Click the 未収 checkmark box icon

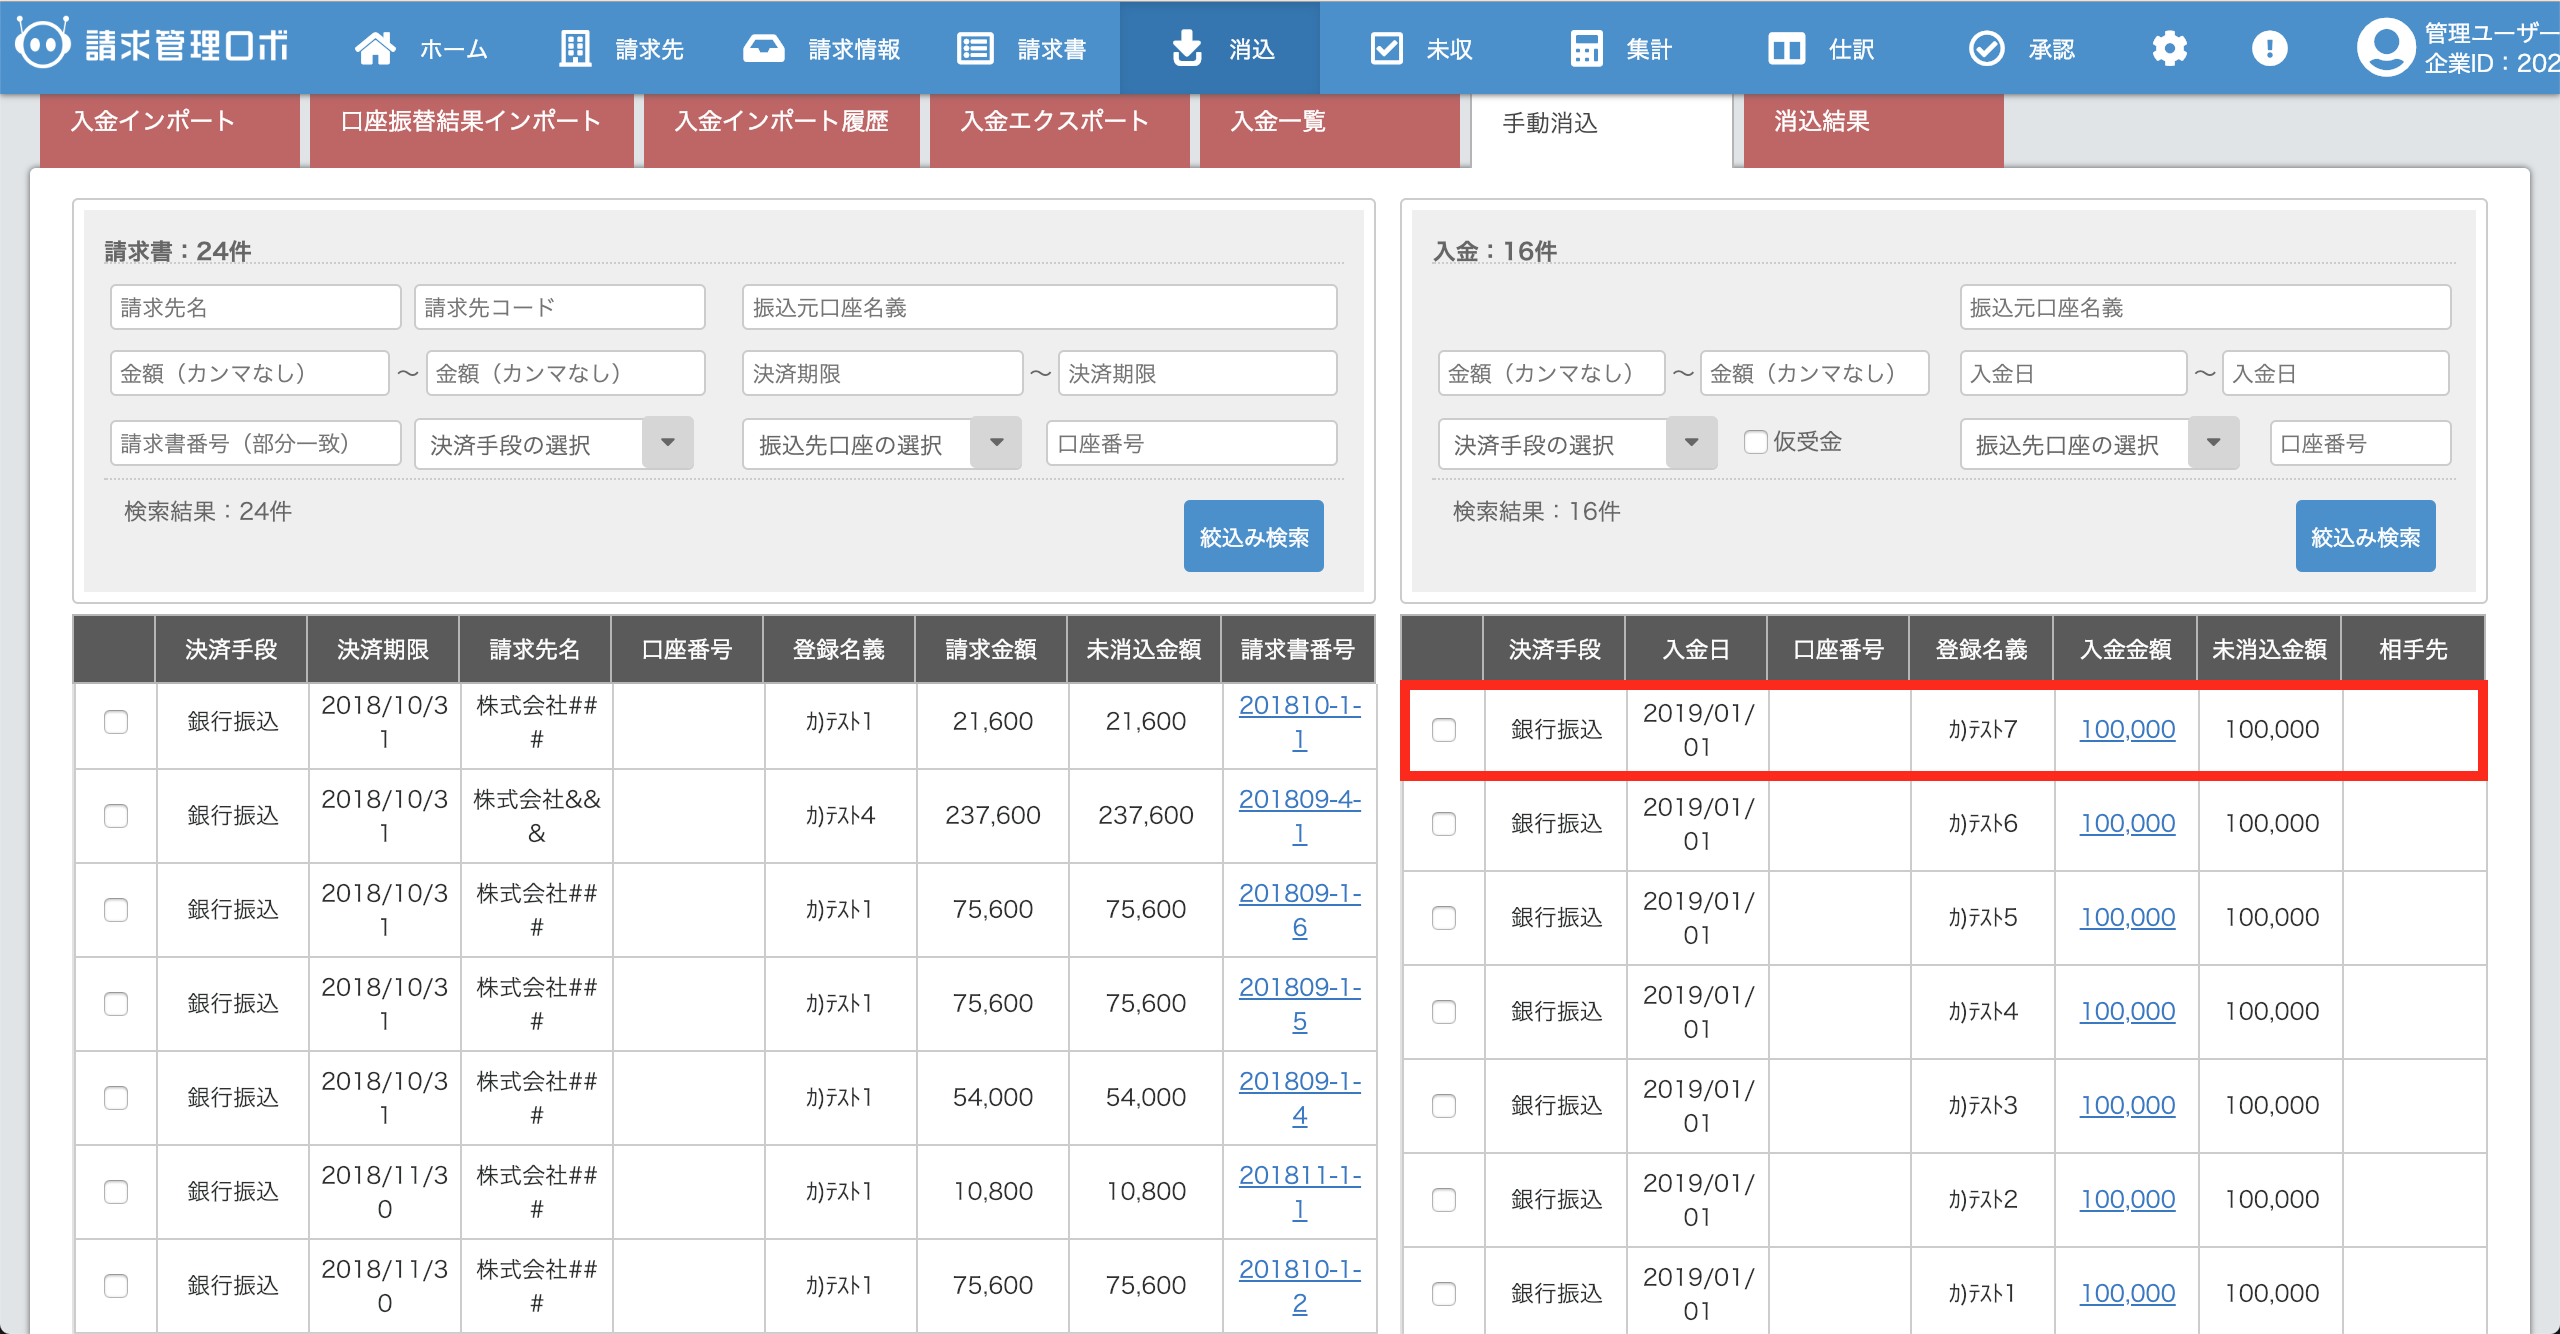1386,48
